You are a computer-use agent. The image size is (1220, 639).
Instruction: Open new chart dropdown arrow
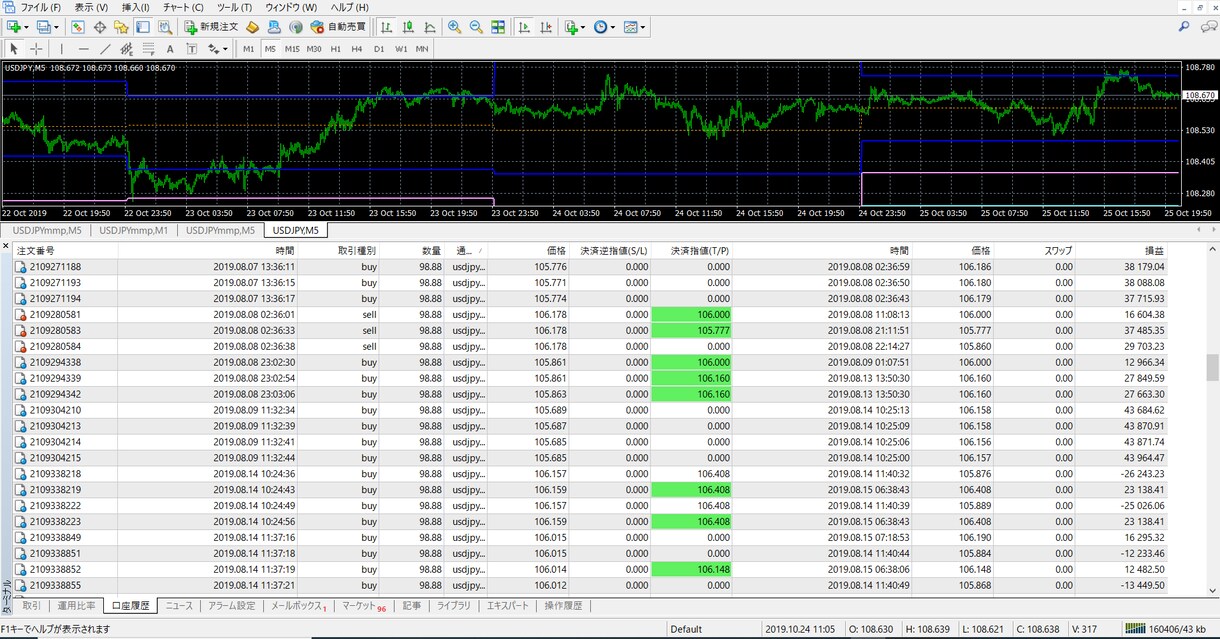click(x=26, y=27)
